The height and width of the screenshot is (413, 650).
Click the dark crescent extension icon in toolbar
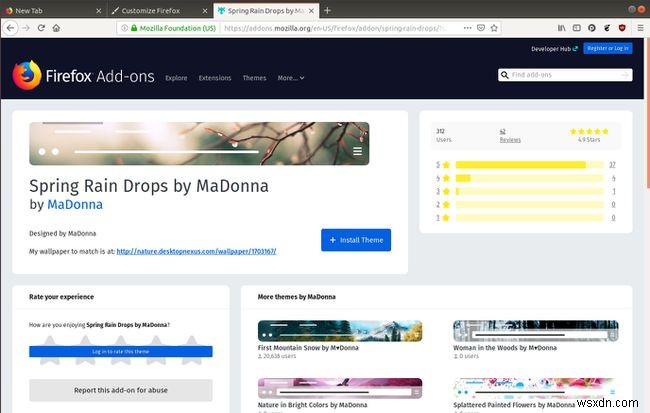[x=607, y=28]
